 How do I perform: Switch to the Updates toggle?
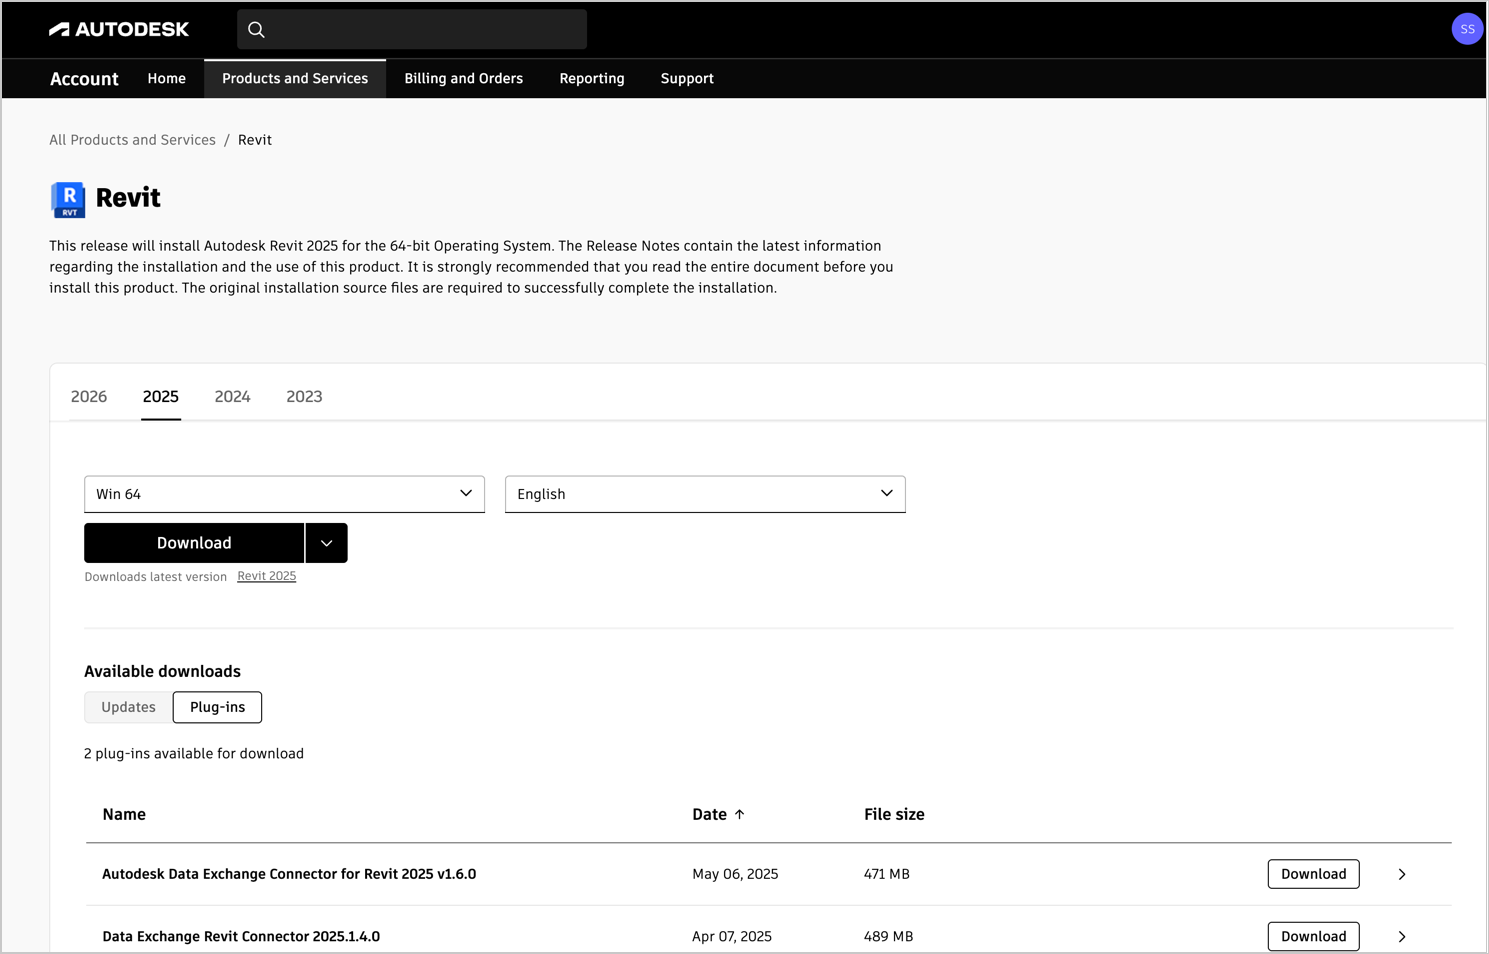(x=128, y=708)
